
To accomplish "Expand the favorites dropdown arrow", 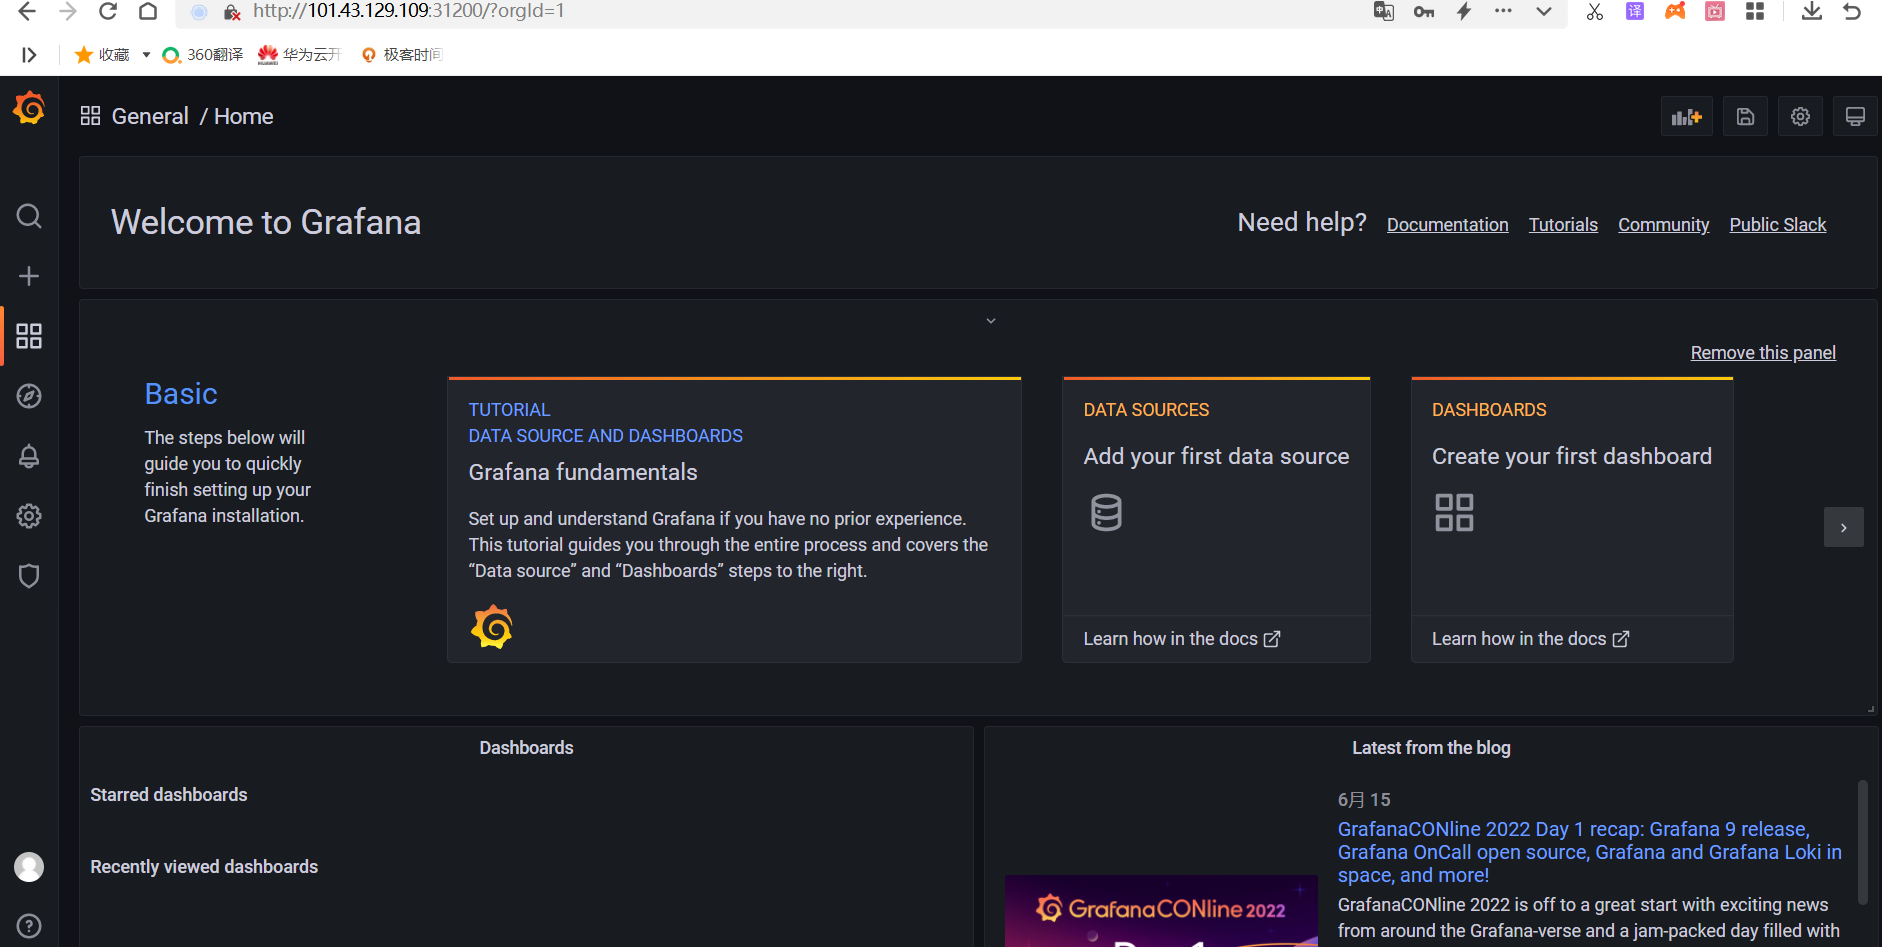I will tap(146, 55).
